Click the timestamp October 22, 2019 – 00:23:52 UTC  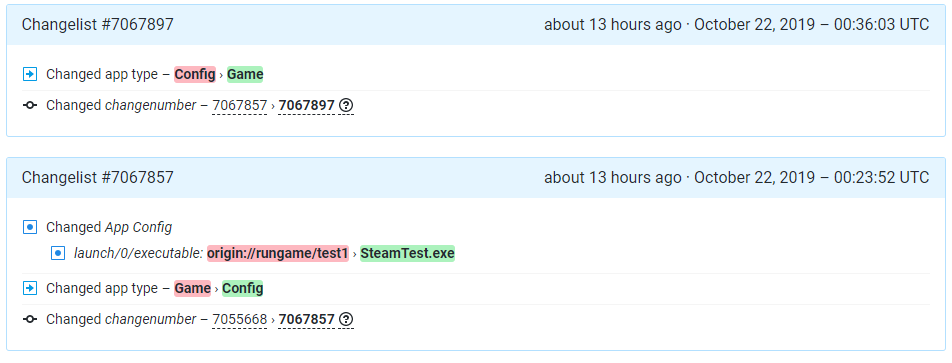pyautogui.click(x=812, y=178)
